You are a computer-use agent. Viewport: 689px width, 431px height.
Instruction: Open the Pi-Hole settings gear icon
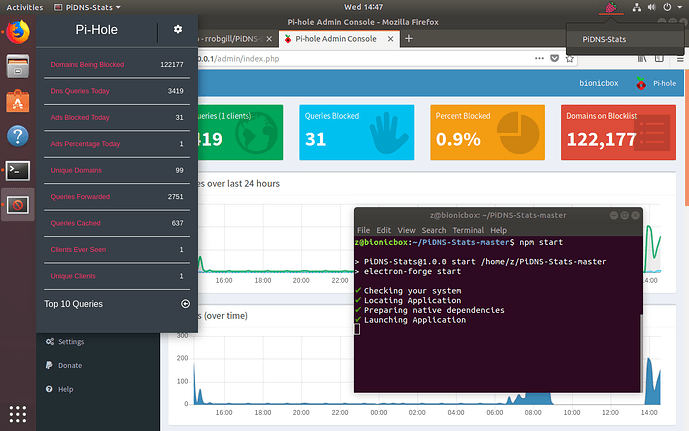(x=178, y=30)
